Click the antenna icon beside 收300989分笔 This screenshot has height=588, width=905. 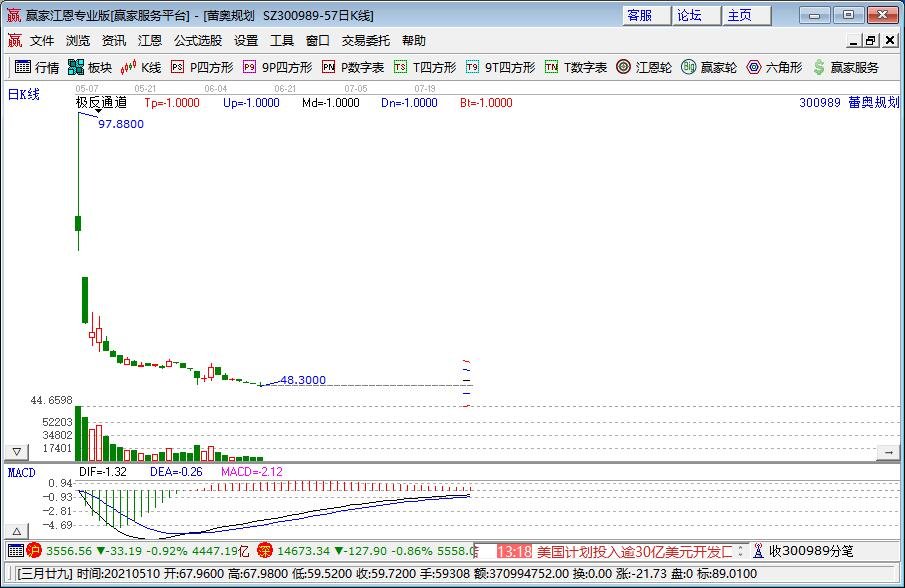pos(758,551)
